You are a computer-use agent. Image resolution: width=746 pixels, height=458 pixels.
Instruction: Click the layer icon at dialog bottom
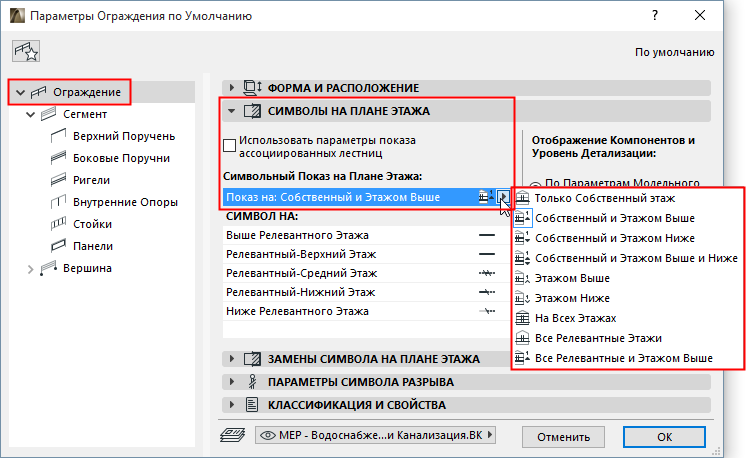[x=233, y=435]
